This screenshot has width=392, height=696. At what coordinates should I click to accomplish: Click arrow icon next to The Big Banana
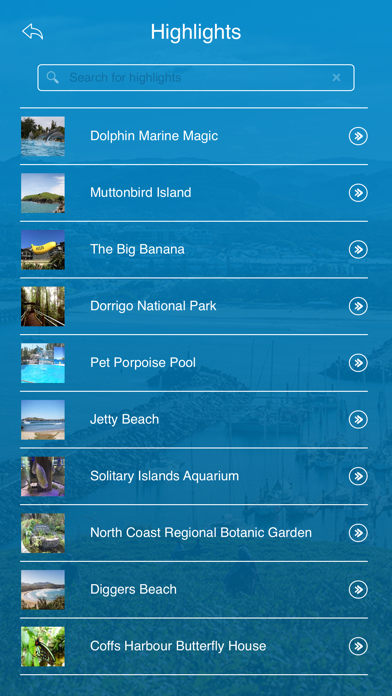[x=358, y=249]
